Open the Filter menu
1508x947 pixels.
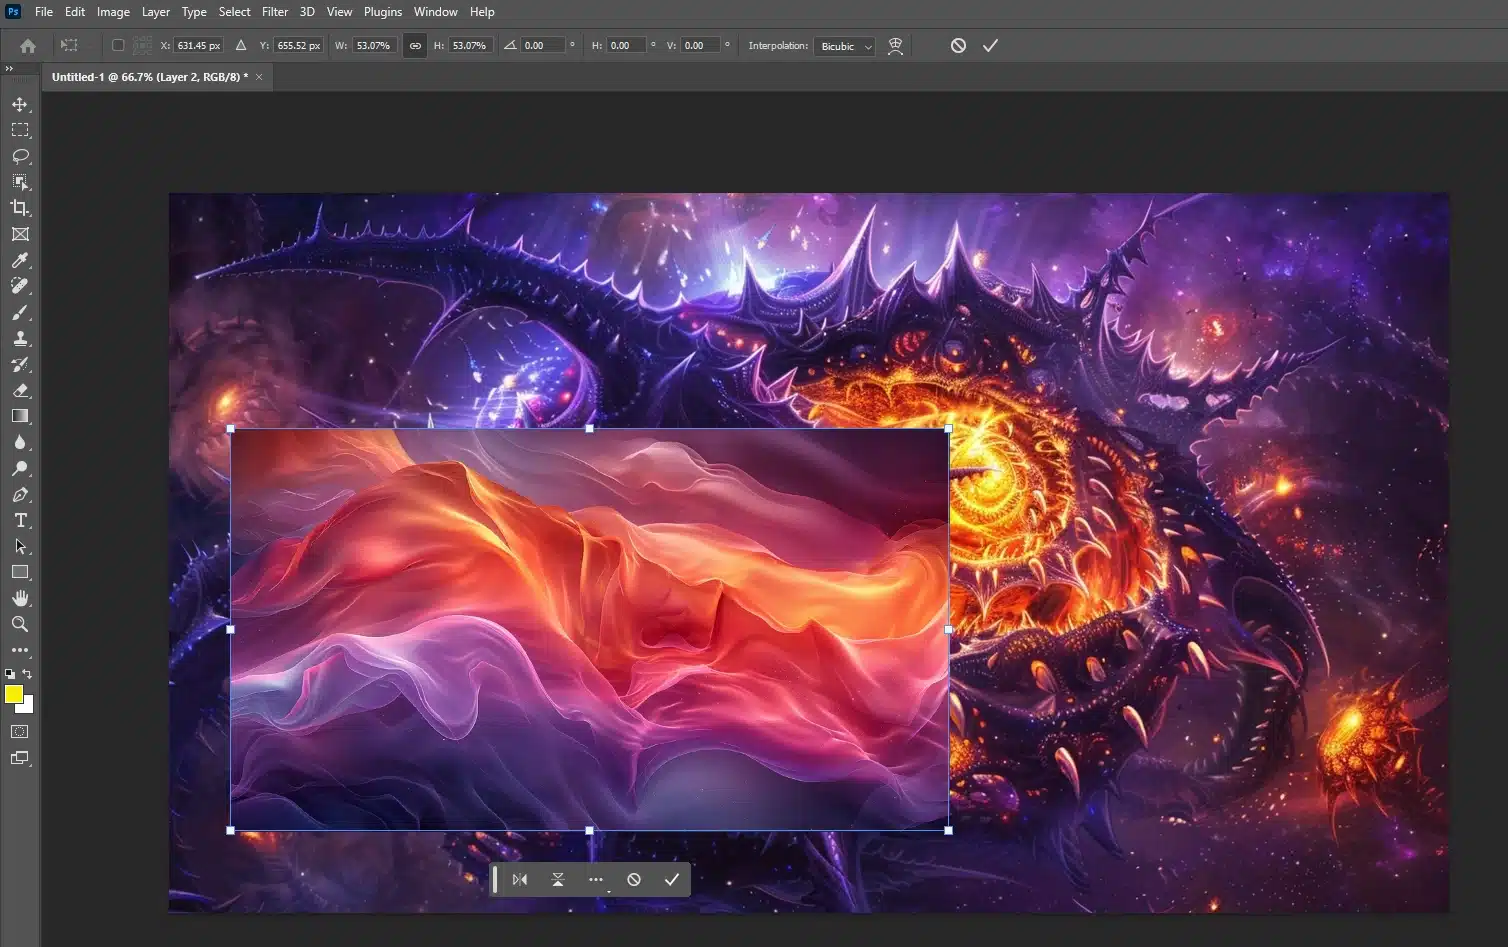[275, 12]
